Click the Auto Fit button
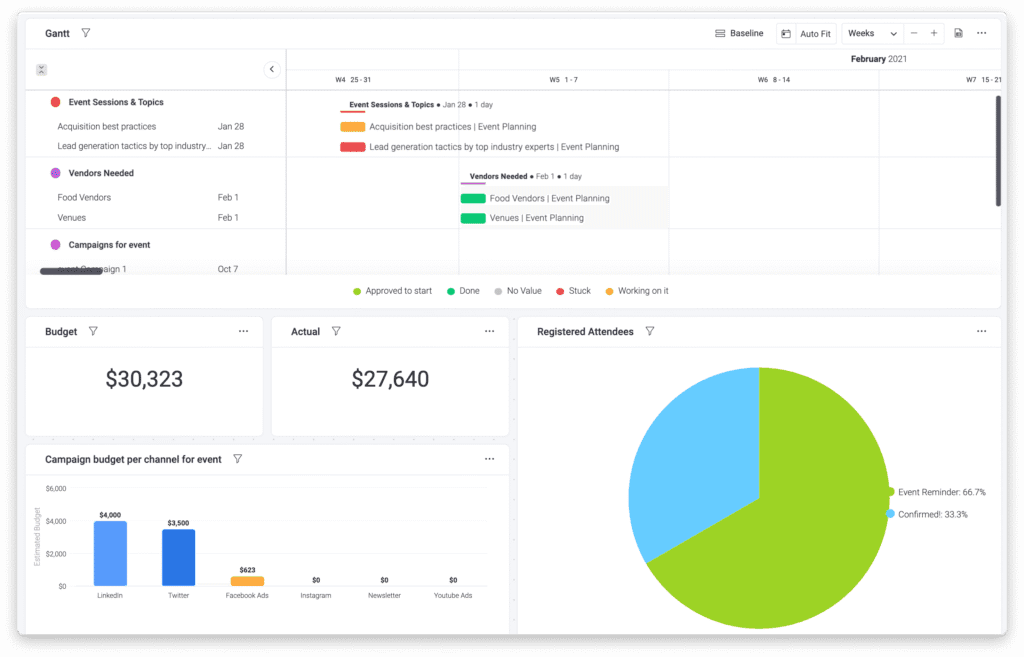This screenshot has height=657, width=1024. [807, 34]
